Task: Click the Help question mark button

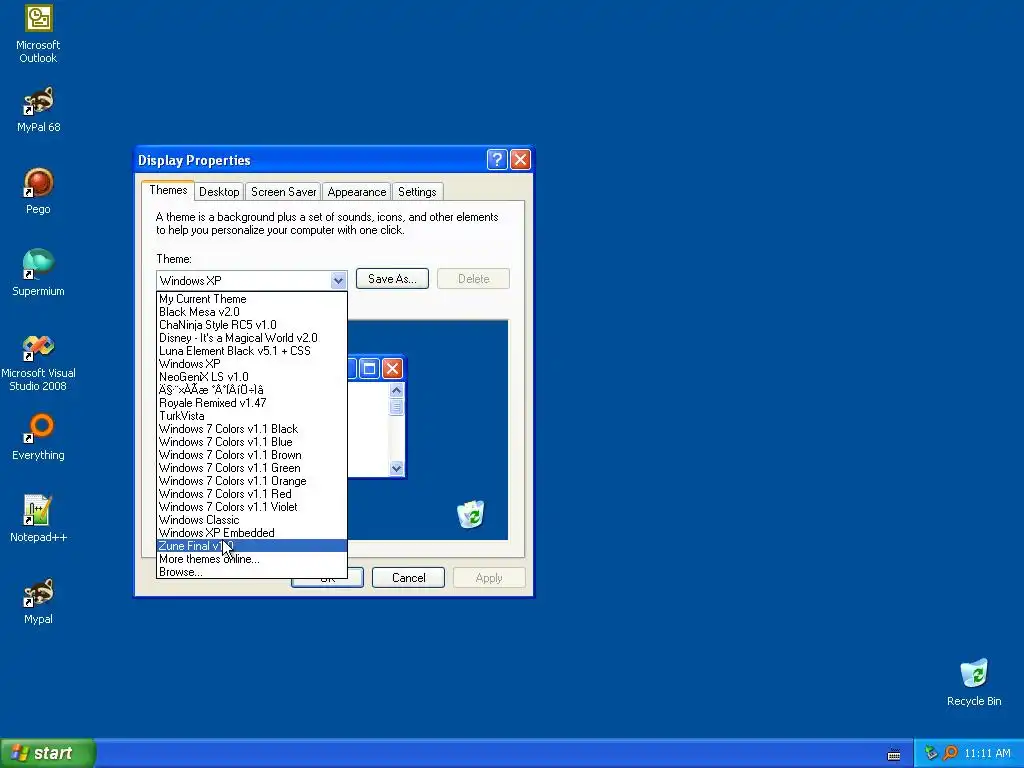Action: click(497, 159)
